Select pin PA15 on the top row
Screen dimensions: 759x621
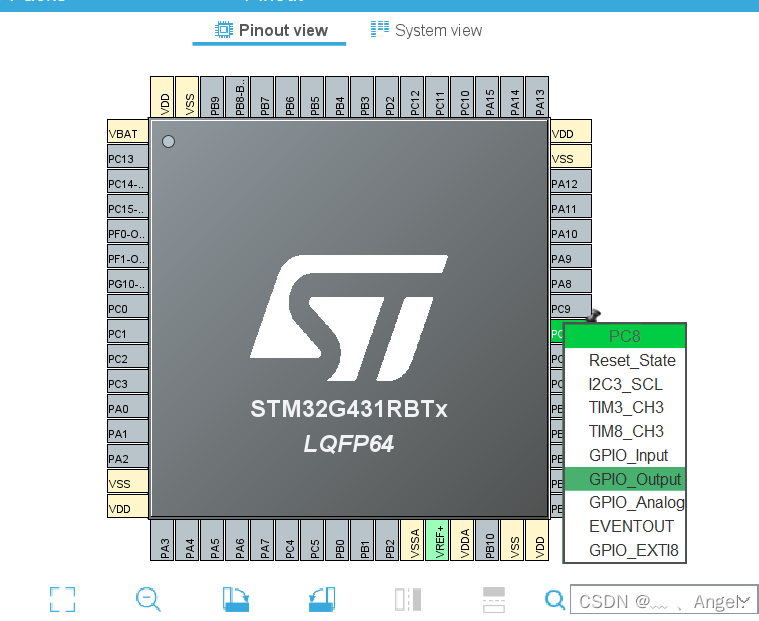tap(487, 97)
